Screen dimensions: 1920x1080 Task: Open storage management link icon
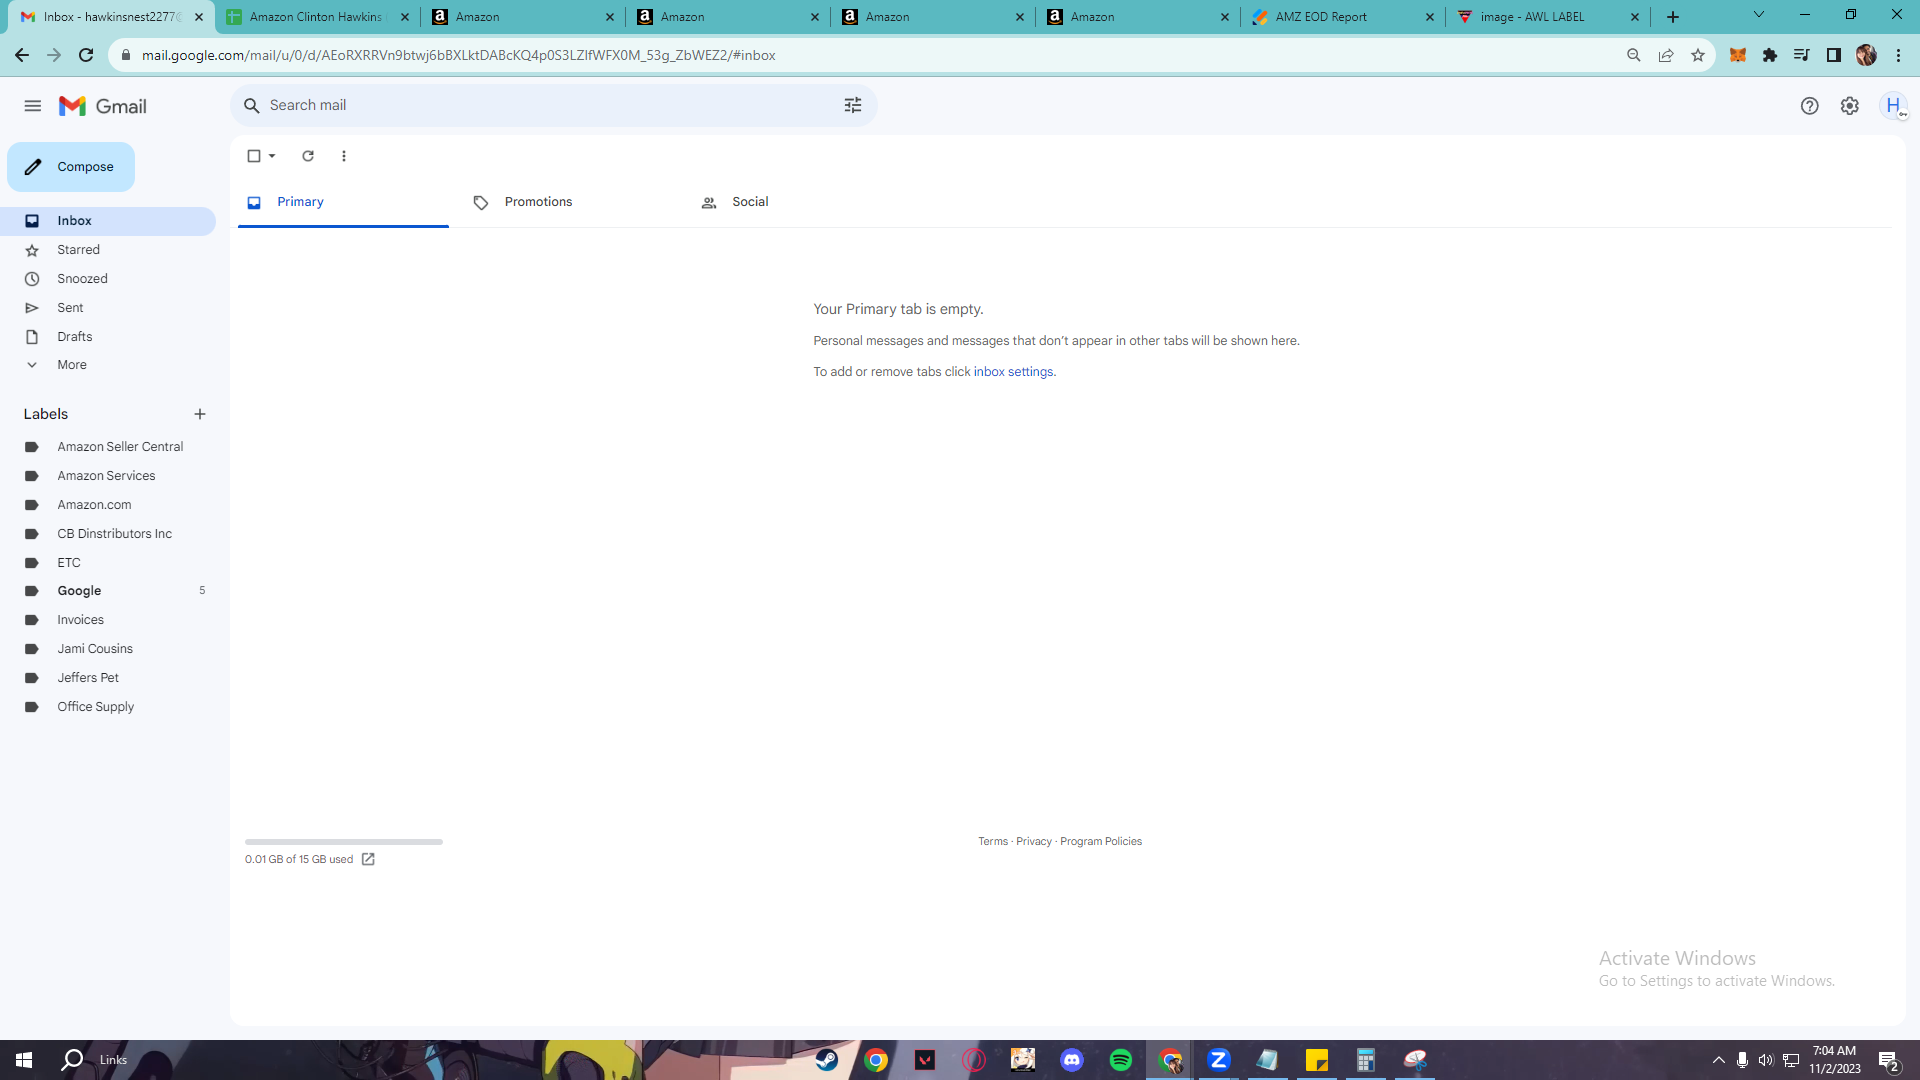[368, 859]
